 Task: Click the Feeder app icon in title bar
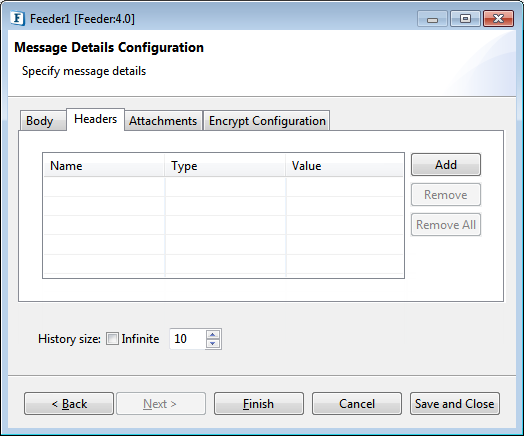[x=17, y=18]
